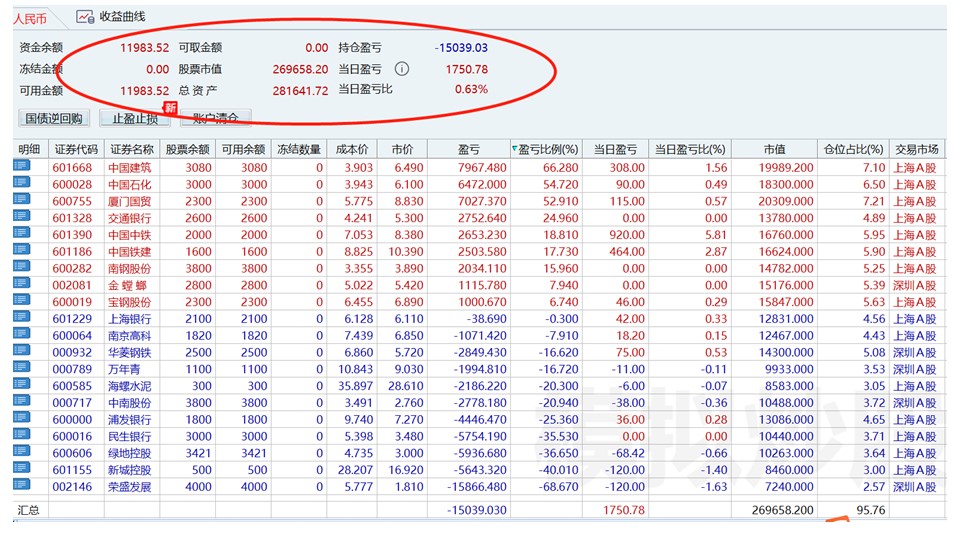Click total position ratio 95.76

pyautogui.click(x=871, y=510)
